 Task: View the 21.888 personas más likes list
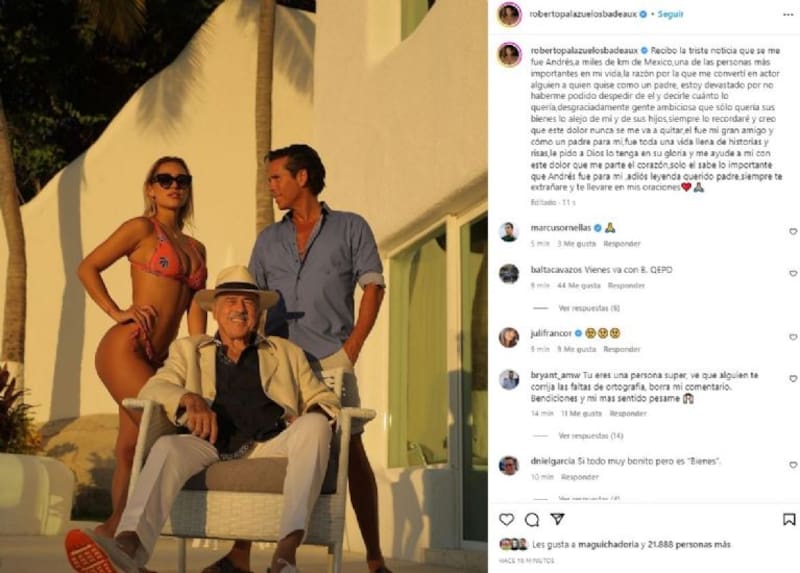[692, 545]
